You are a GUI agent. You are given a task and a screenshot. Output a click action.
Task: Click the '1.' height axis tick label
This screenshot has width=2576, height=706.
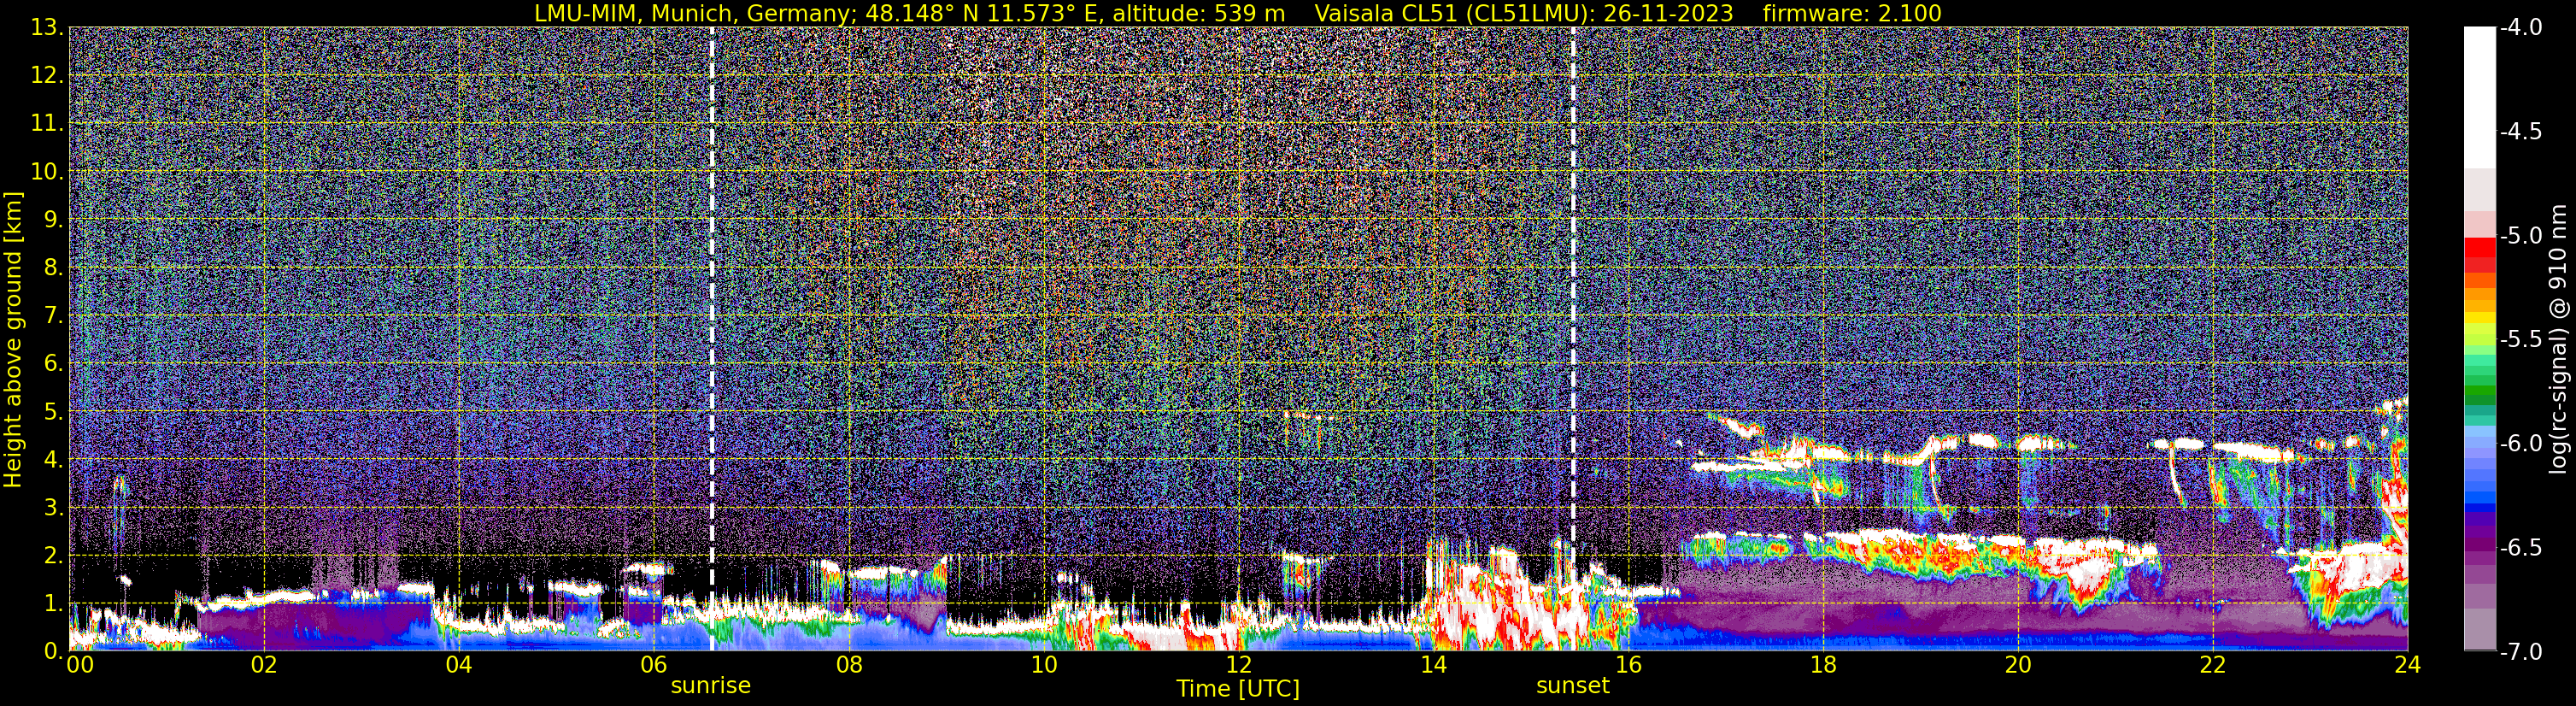[53, 603]
